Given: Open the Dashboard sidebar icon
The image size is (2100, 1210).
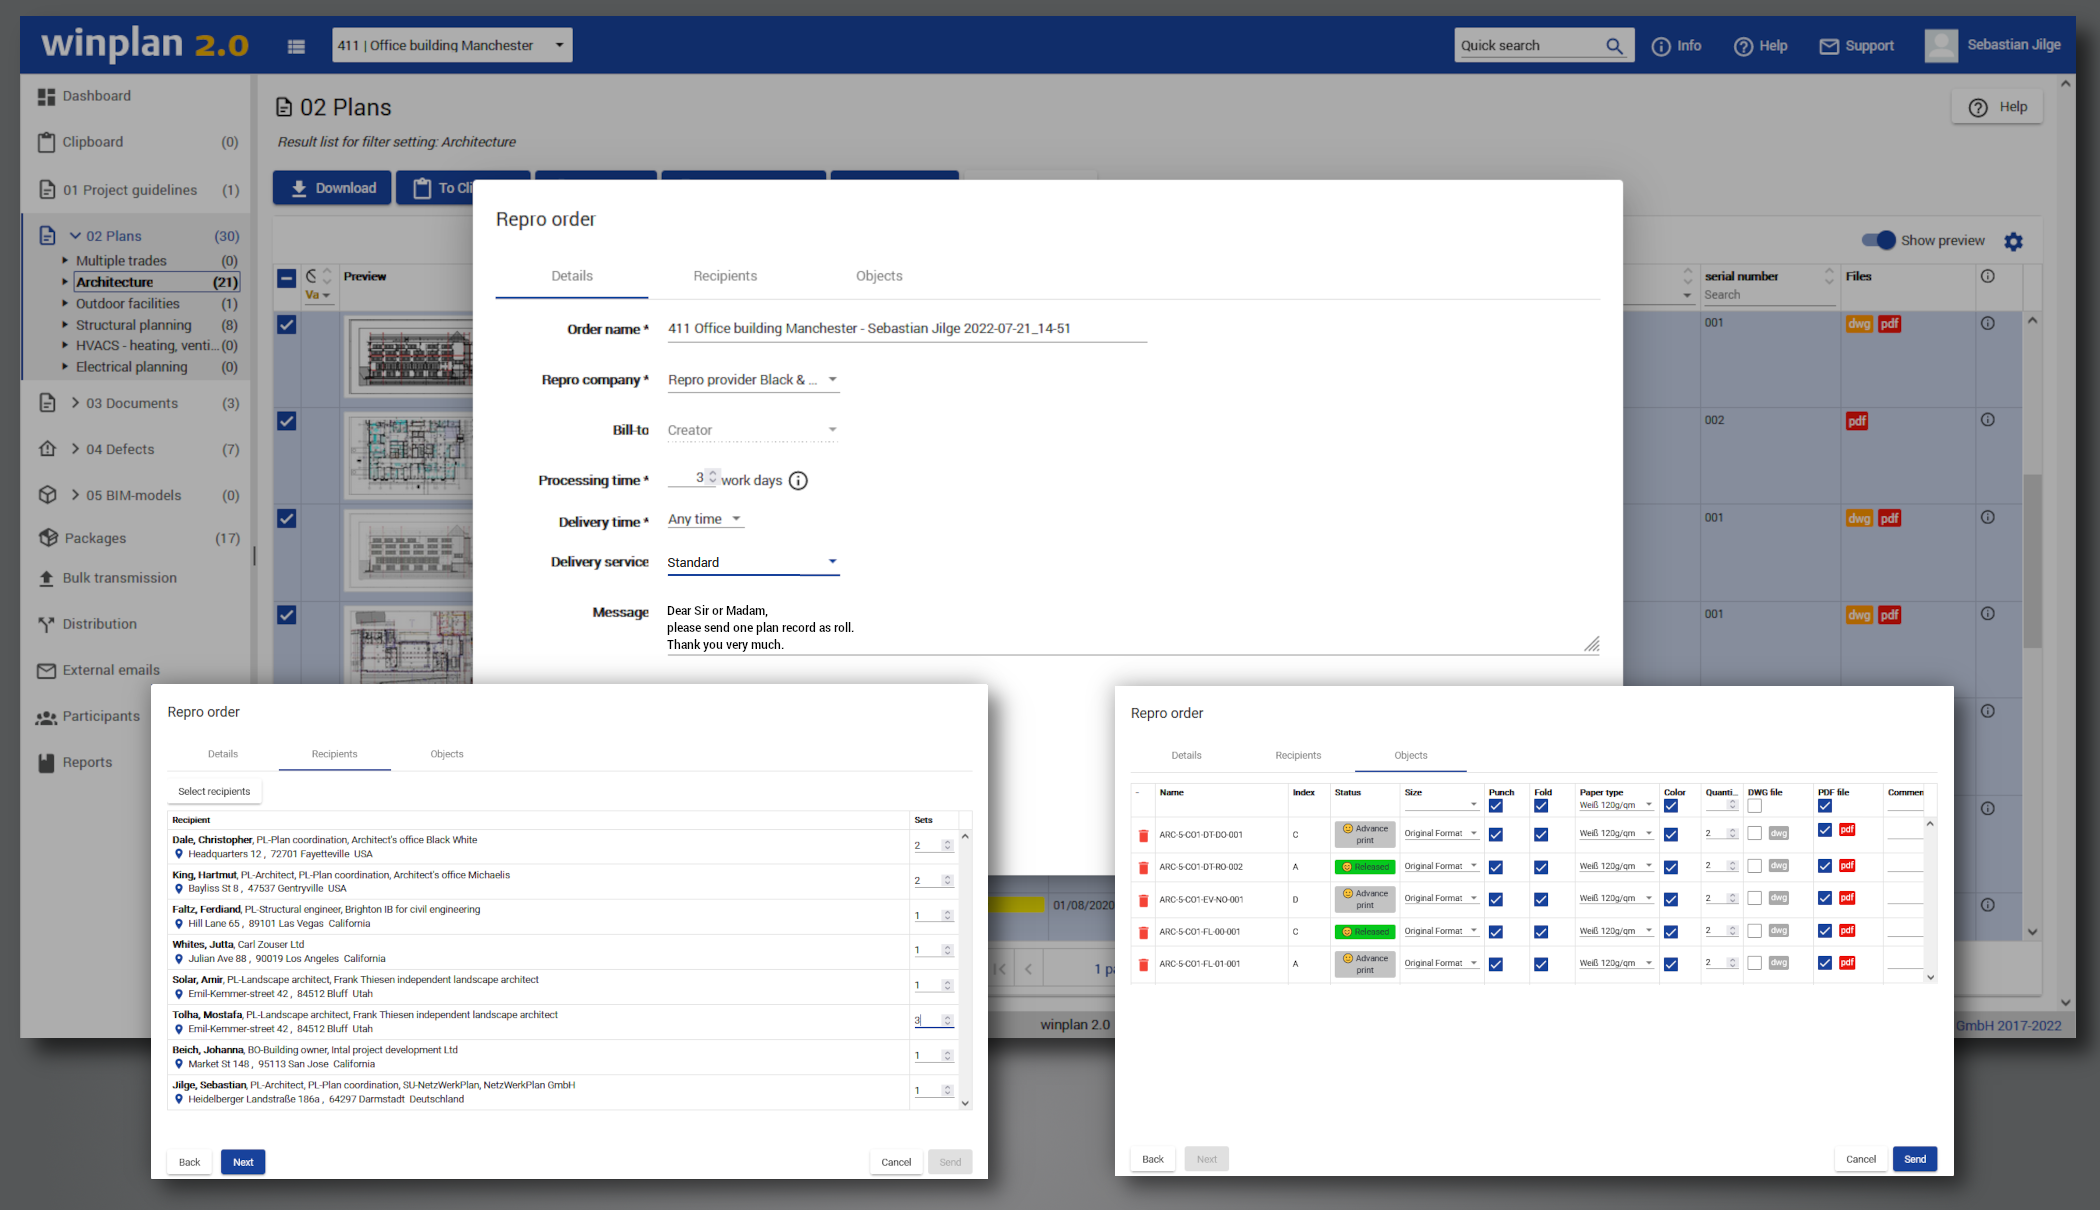Looking at the screenshot, I should pos(46,96).
